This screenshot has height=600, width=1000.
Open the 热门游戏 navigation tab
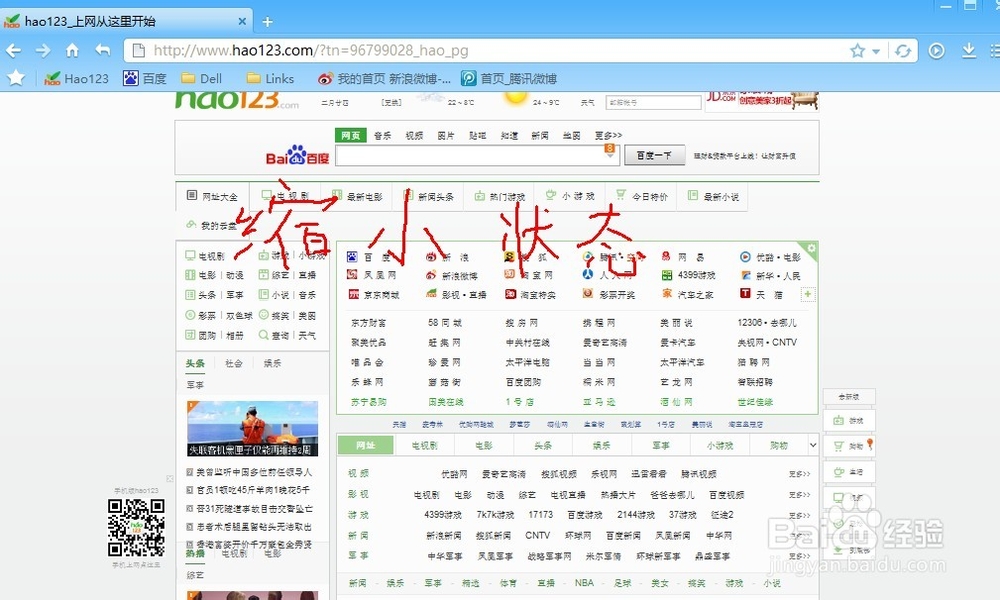(x=500, y=196)
